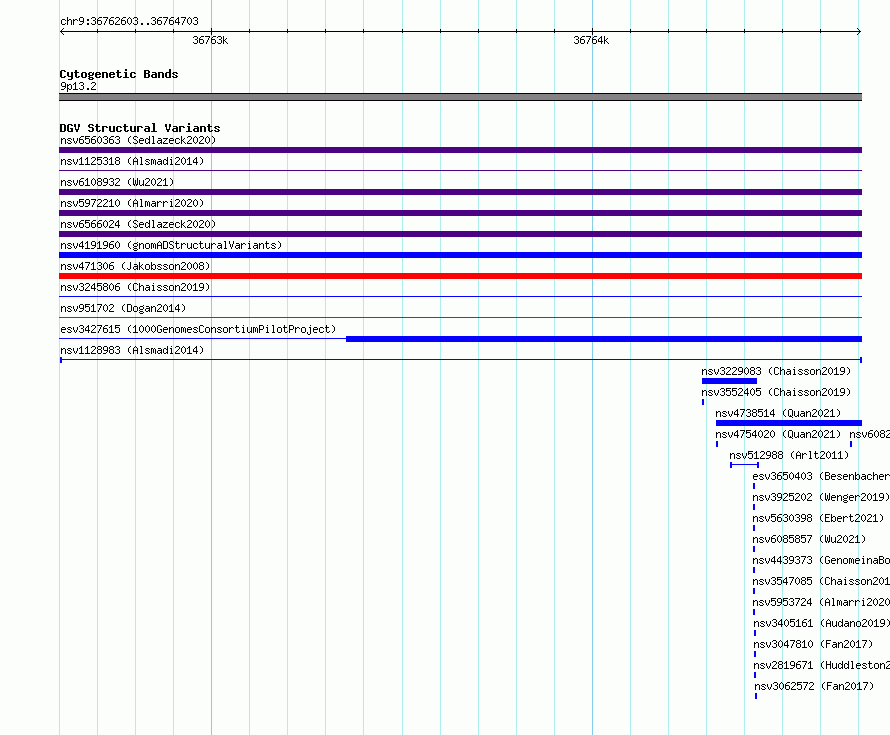The width and height of the screenshot is (890, 735).
Task: Click nsv3062572 (Fan2017) label
Action: [x=814, y=686]
